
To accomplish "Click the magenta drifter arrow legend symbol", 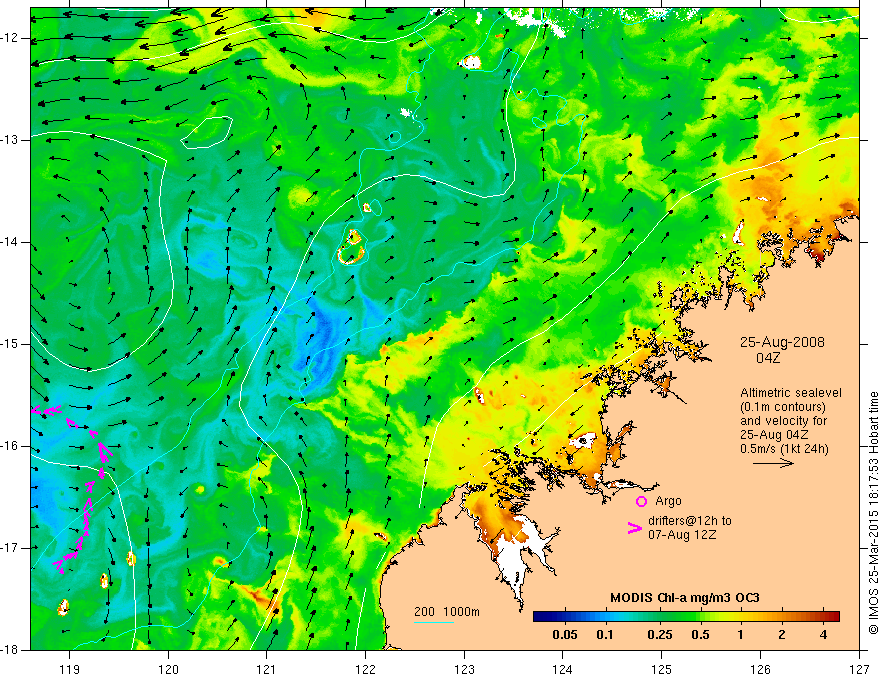I will pos(635,528).
